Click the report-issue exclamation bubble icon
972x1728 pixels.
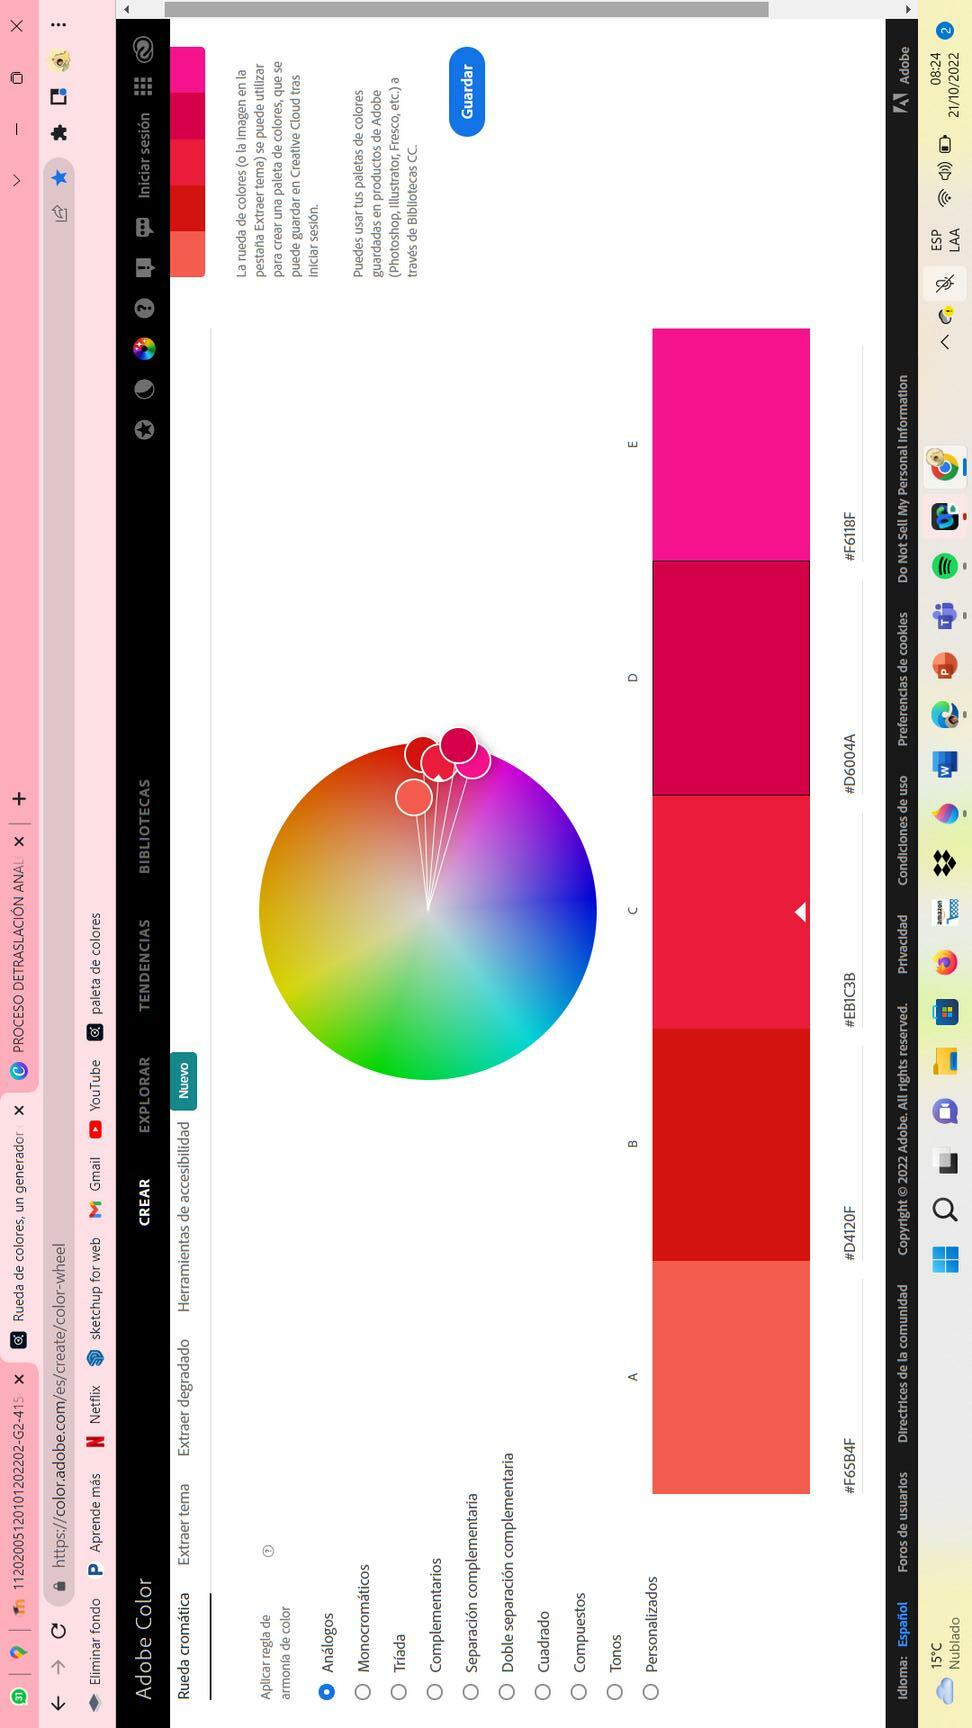144,268
